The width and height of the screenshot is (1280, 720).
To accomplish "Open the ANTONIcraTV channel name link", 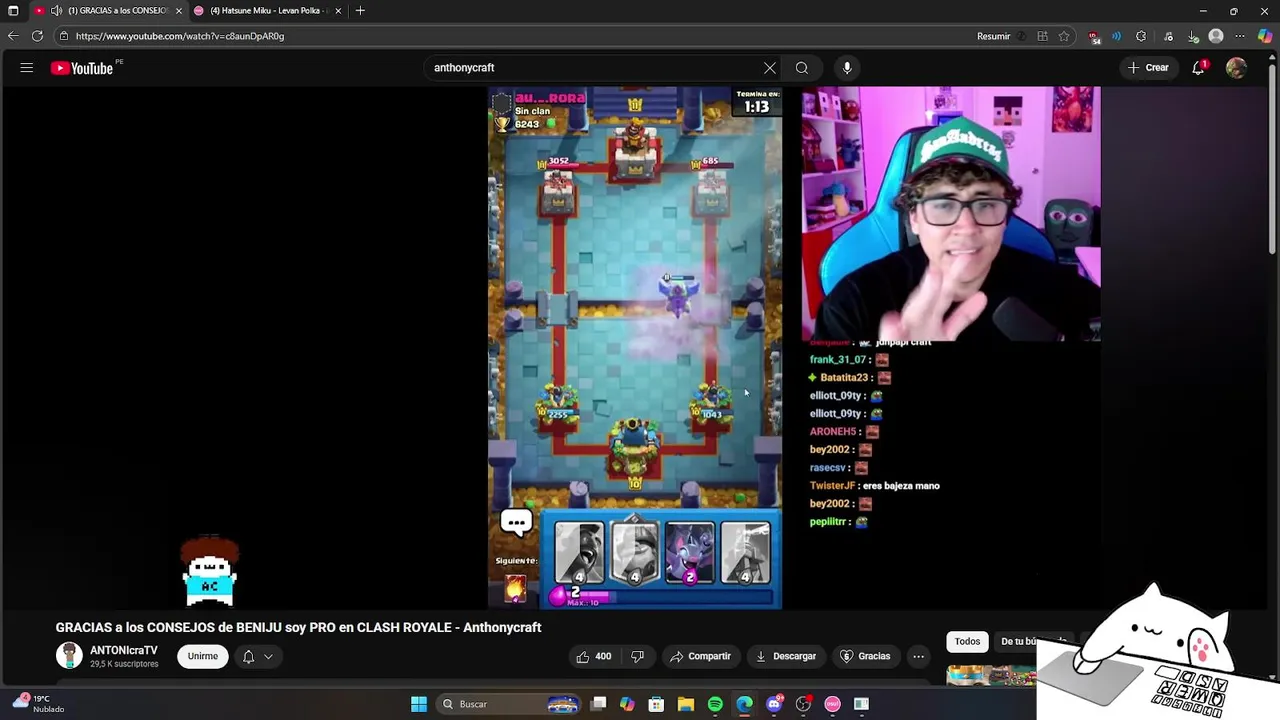I will 124,650.
